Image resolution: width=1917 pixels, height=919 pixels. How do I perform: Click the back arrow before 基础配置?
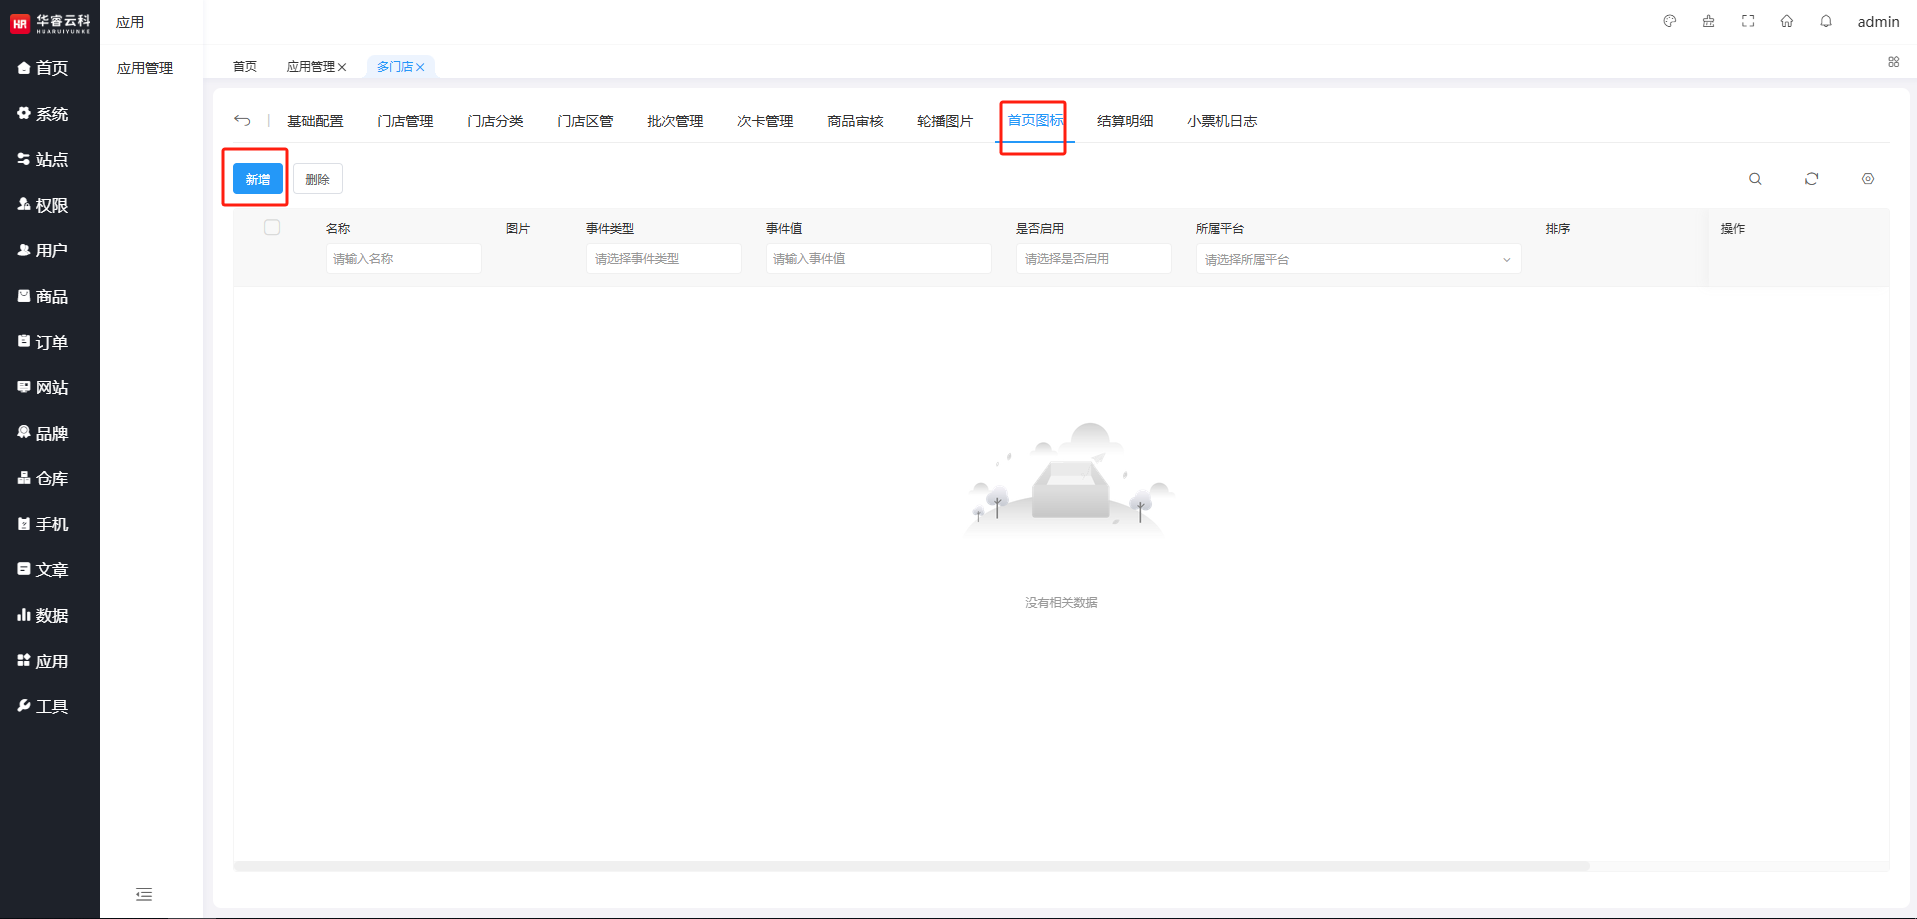[x=242, y=120]
